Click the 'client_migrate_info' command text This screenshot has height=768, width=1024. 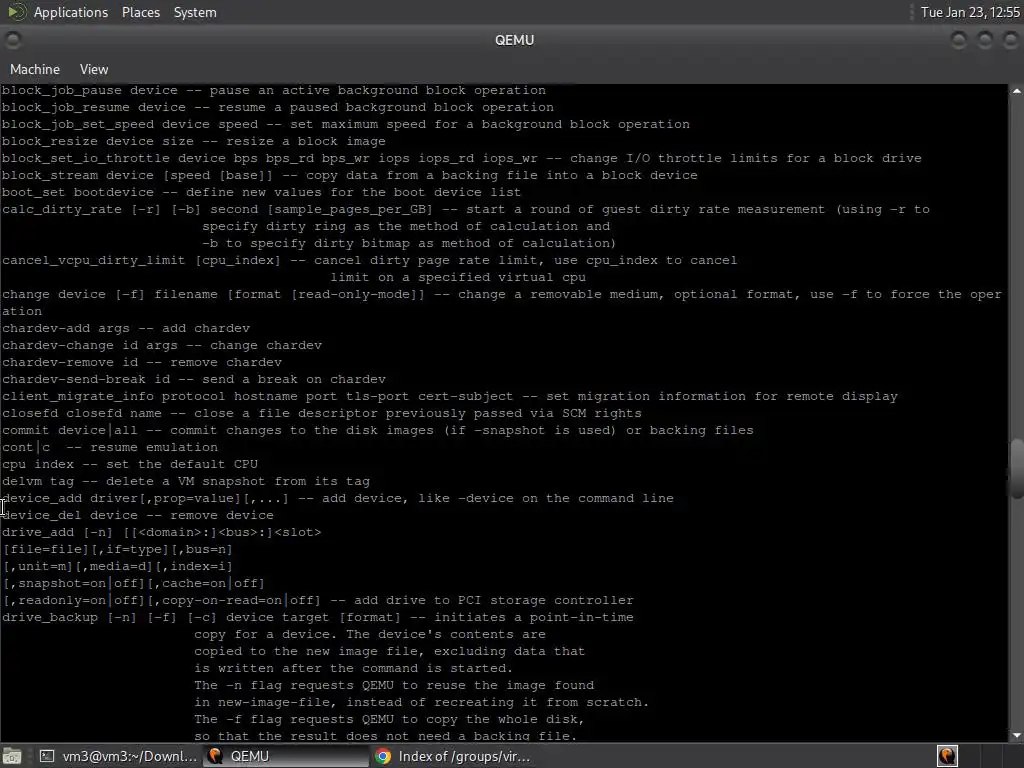coord(78,396)
